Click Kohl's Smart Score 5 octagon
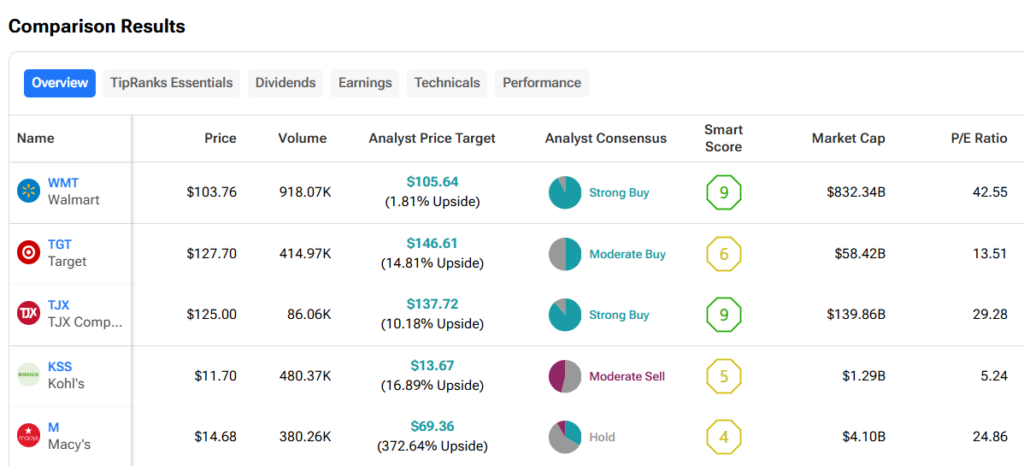This screenshot has height=466, width=1024. [x=723, y=376]
